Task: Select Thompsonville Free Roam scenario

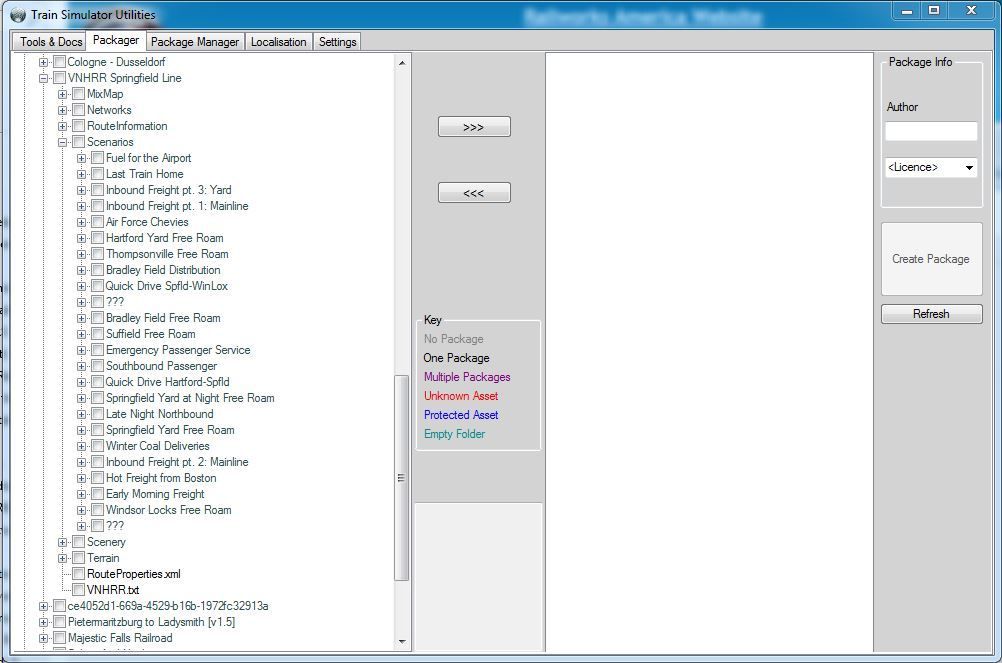Action: click(x=167, y=254)
